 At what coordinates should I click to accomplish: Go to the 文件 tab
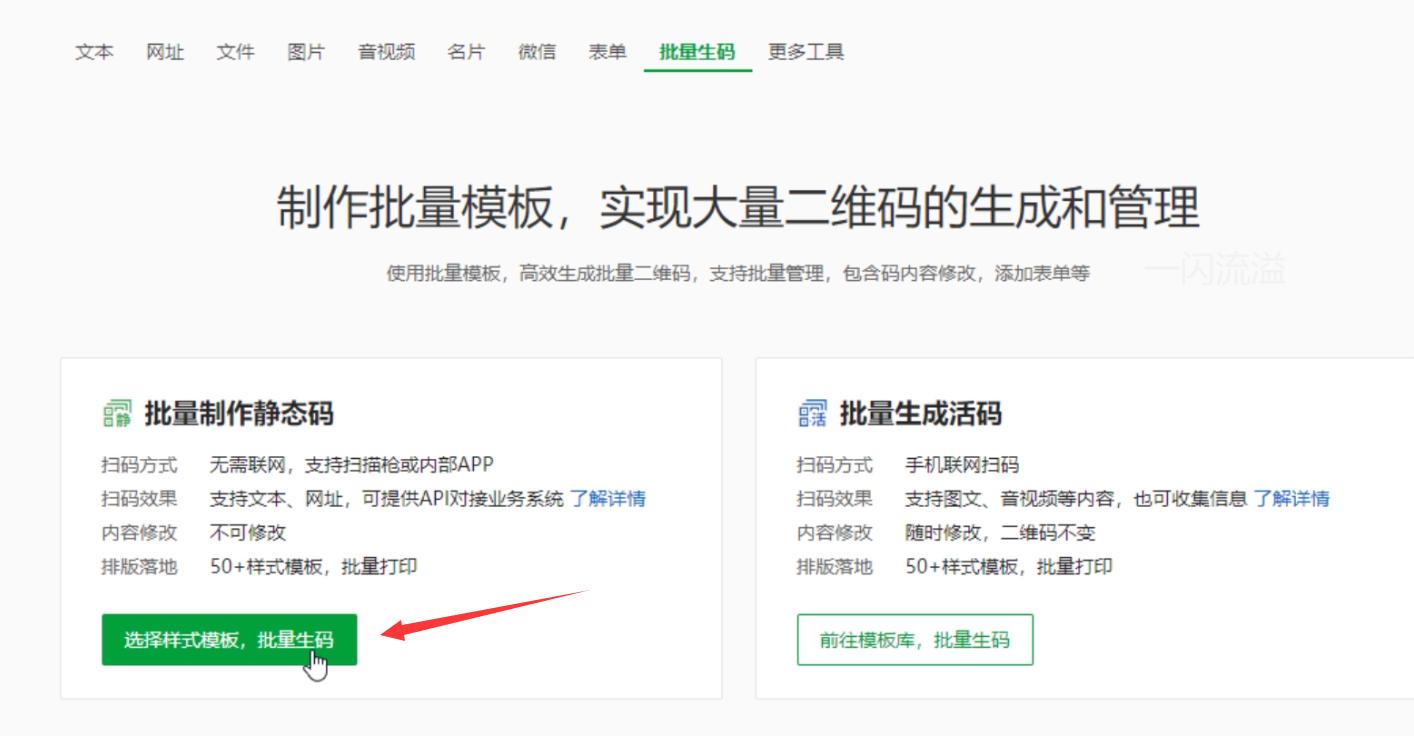[x=235, y=51]
